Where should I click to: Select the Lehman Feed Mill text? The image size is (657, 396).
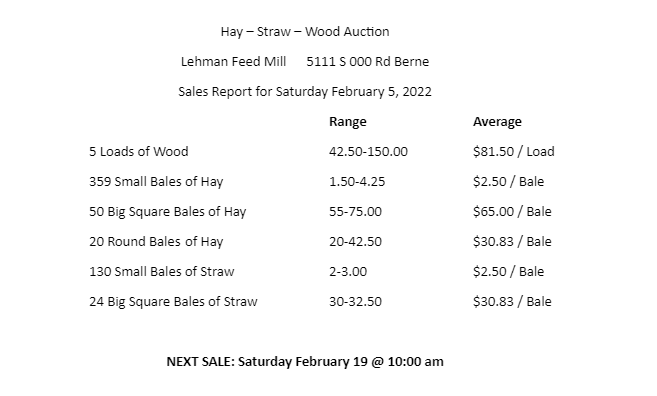[x=233, y=62]
